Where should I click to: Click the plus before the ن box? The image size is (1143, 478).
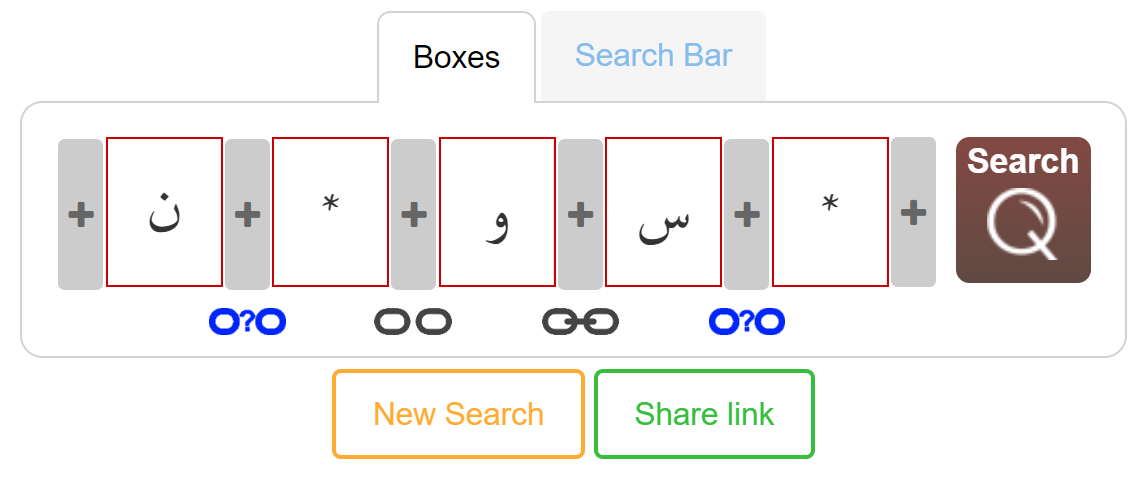(x=80, y=214)
